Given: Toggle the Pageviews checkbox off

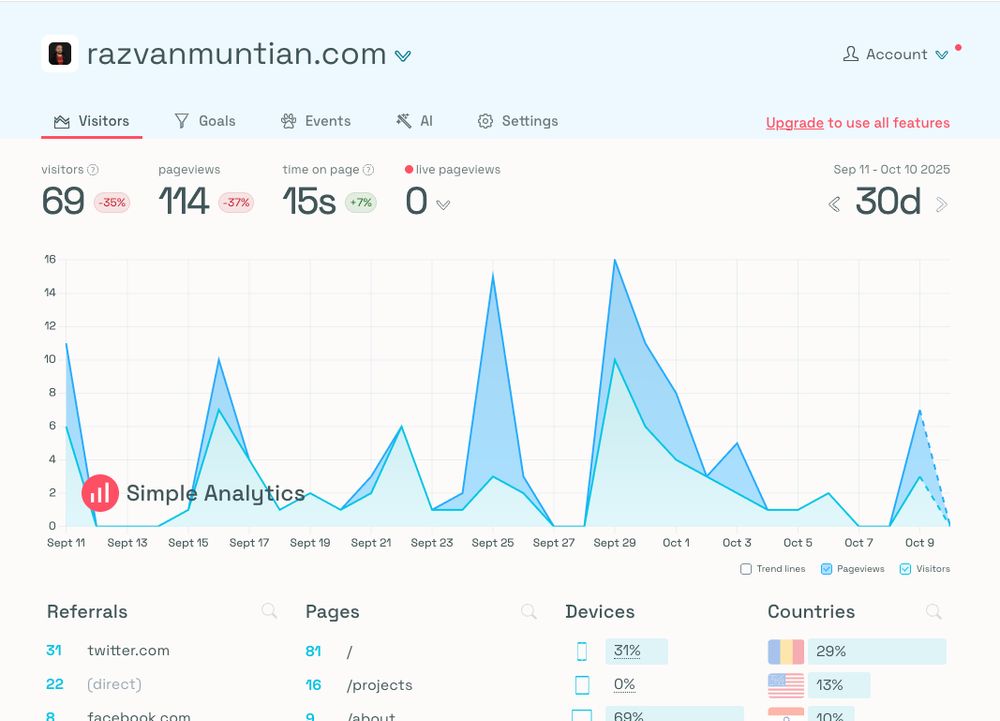Looking at the screenshot, I should (x=826, y=569).
